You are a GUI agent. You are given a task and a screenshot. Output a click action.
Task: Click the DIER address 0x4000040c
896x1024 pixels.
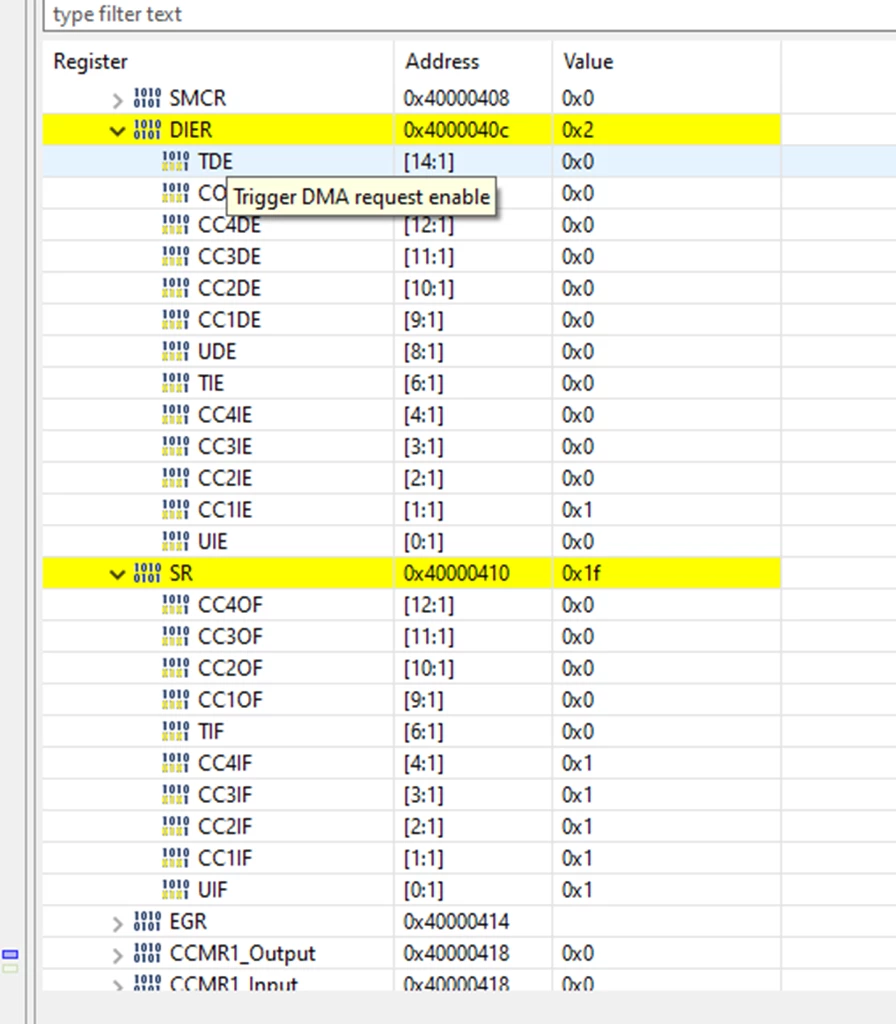click(x=456, y=129)
